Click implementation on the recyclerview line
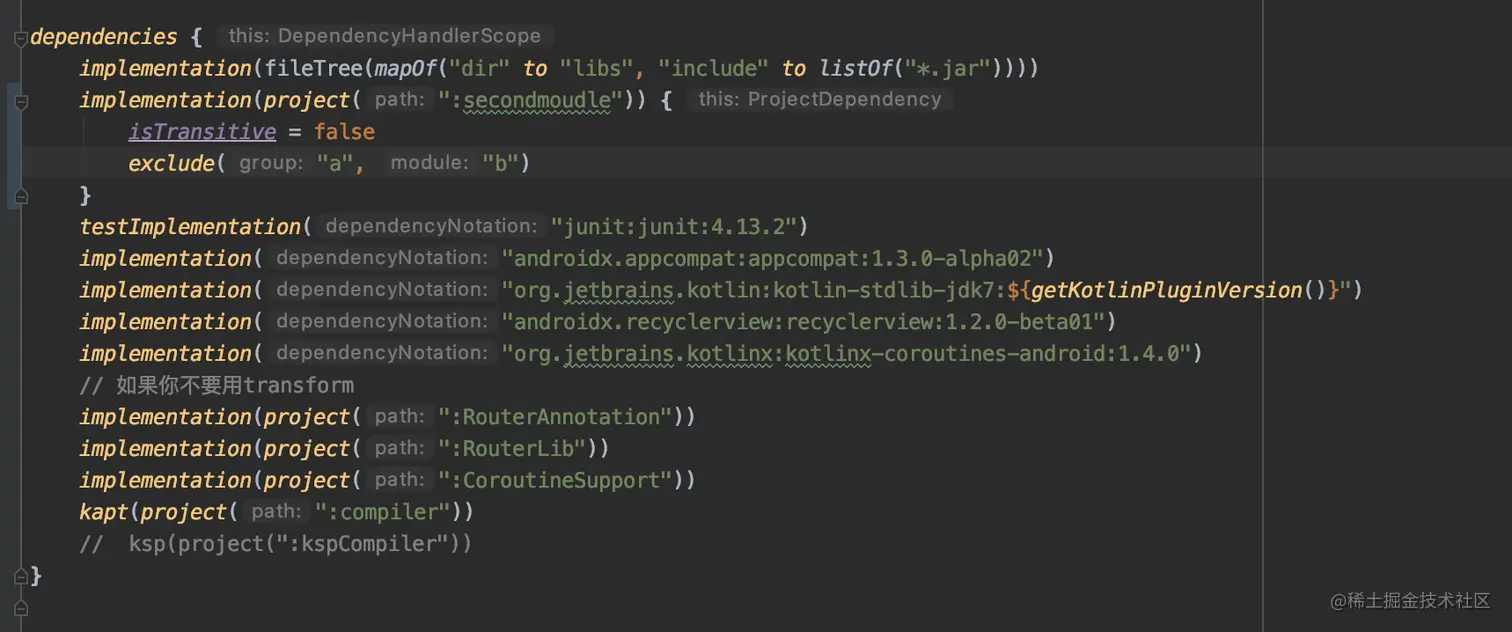Image resolution: width=1512 pixels, height=632 pixels. (165, 322)
